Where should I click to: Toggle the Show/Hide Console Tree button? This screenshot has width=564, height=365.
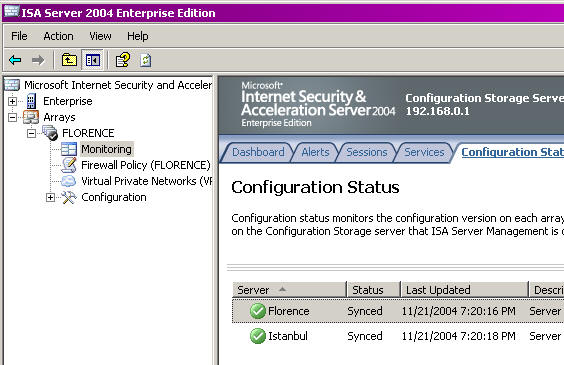coord(92,60)
